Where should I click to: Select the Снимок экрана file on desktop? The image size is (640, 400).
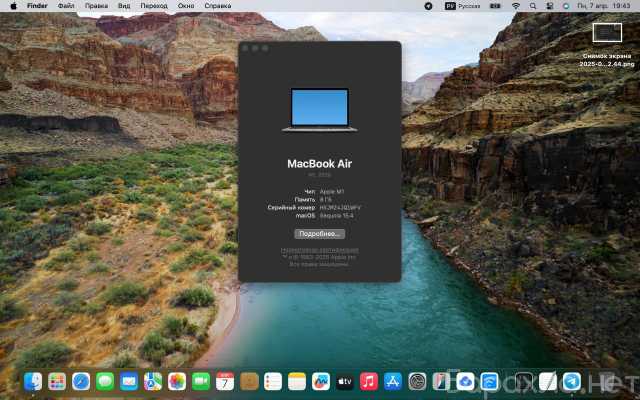pos(607,45)
